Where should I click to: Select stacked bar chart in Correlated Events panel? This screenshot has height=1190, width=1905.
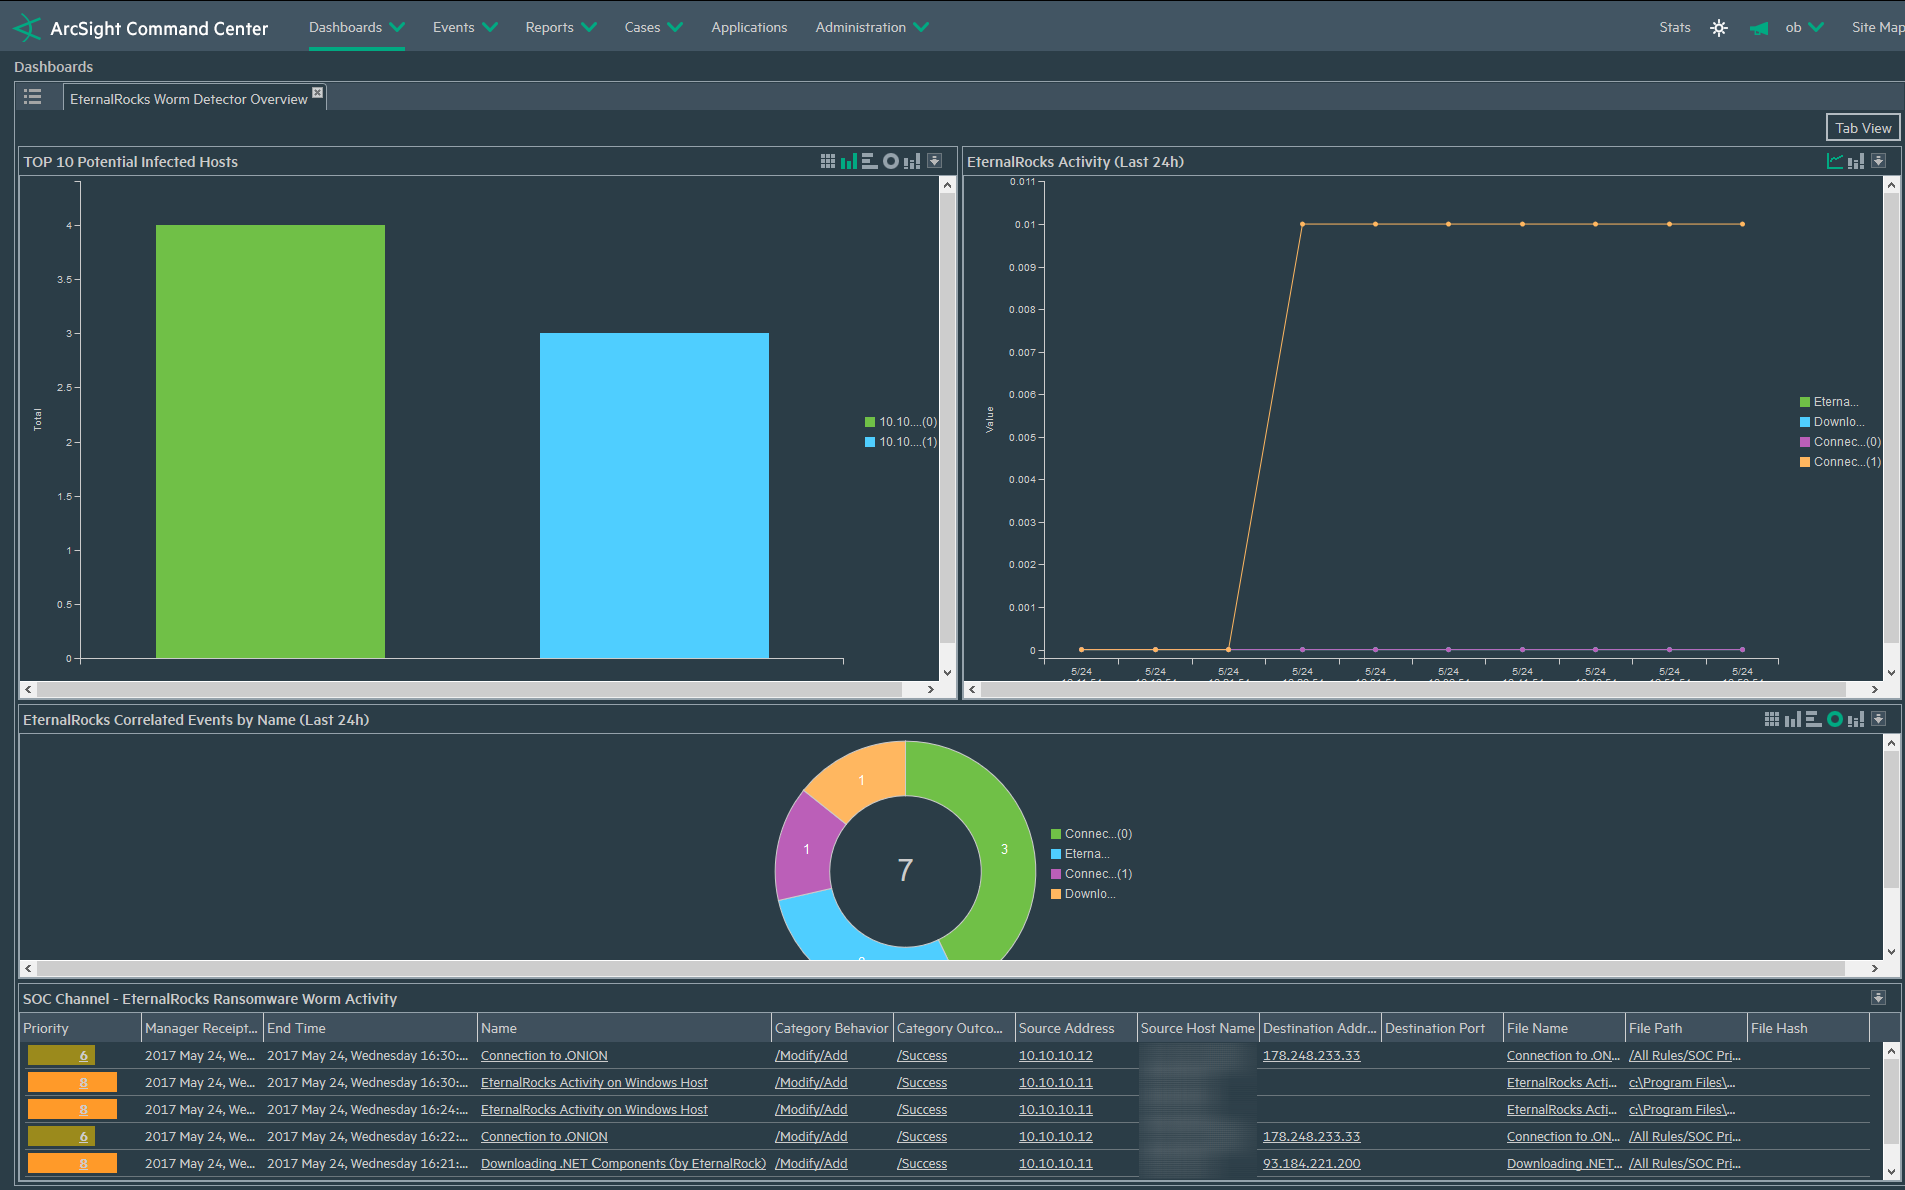pos(1855,719)
